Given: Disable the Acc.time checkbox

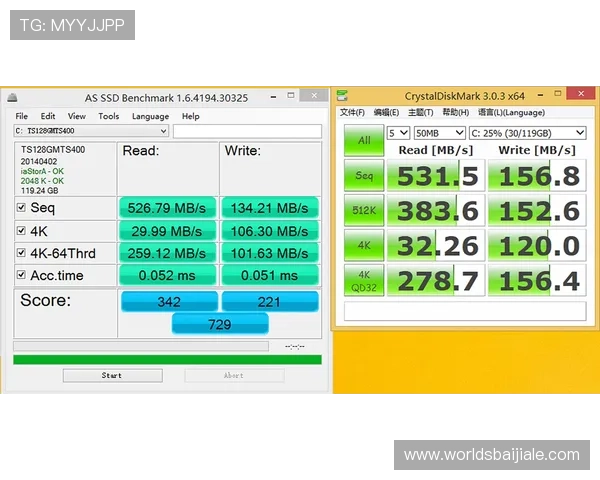Looking at the screenshot, I should [x=22, y=275].
